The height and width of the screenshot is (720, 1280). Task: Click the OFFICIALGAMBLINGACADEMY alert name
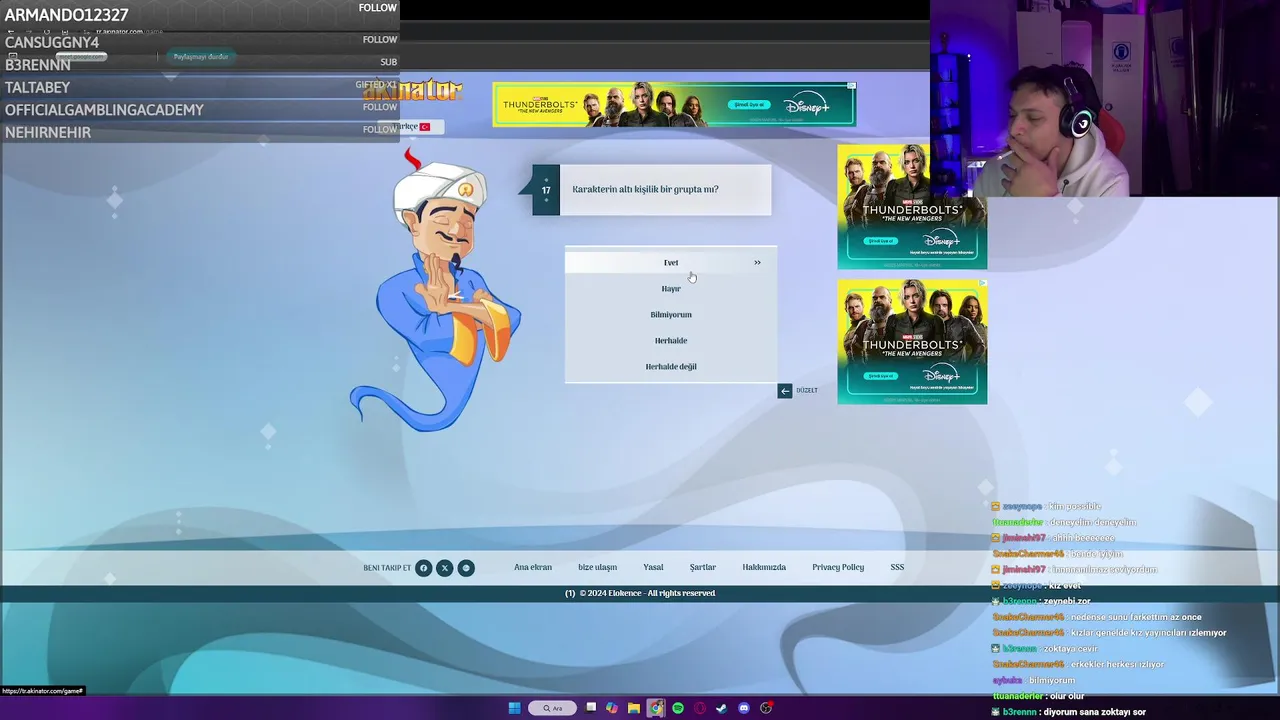point(104,110)
